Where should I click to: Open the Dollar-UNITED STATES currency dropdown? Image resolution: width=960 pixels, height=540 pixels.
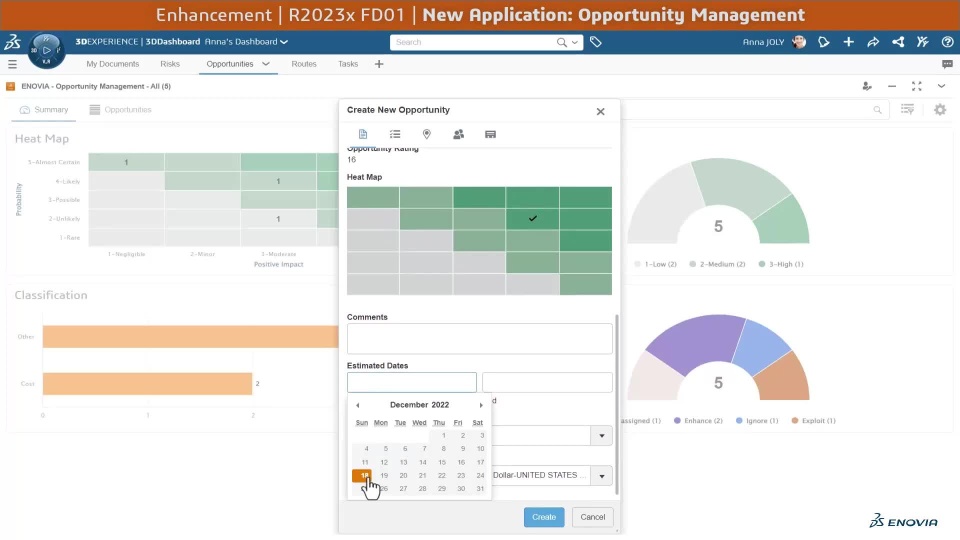(x=601, y=476)
